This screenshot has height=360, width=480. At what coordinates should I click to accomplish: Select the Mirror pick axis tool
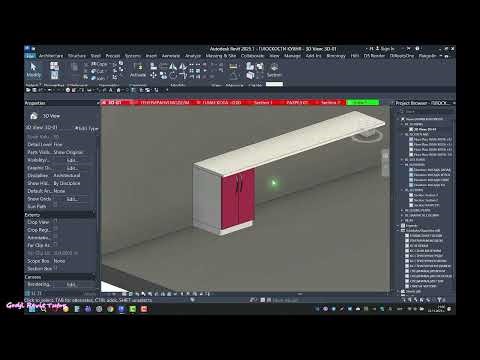[x=173, y=67]
